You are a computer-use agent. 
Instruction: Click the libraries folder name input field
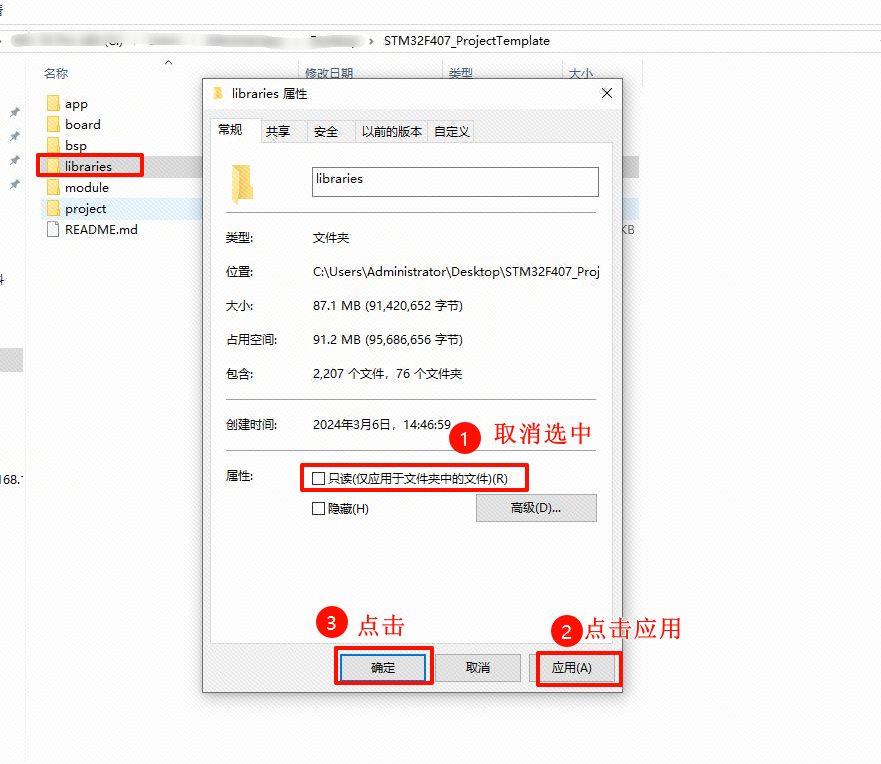pyautogui.click(x=455, y=181)
